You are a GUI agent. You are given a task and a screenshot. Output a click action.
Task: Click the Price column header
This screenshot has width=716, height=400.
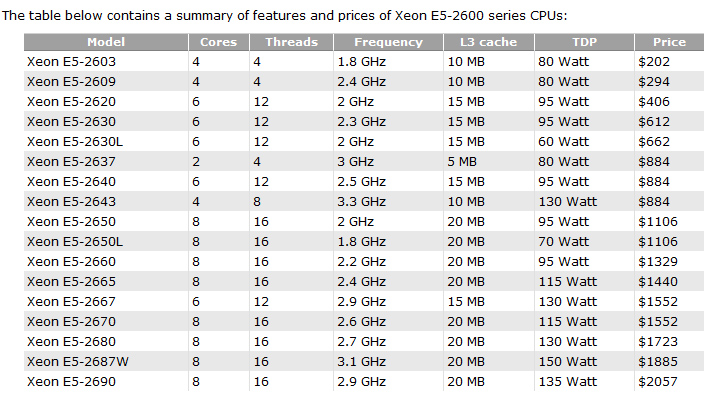[669, 42]
